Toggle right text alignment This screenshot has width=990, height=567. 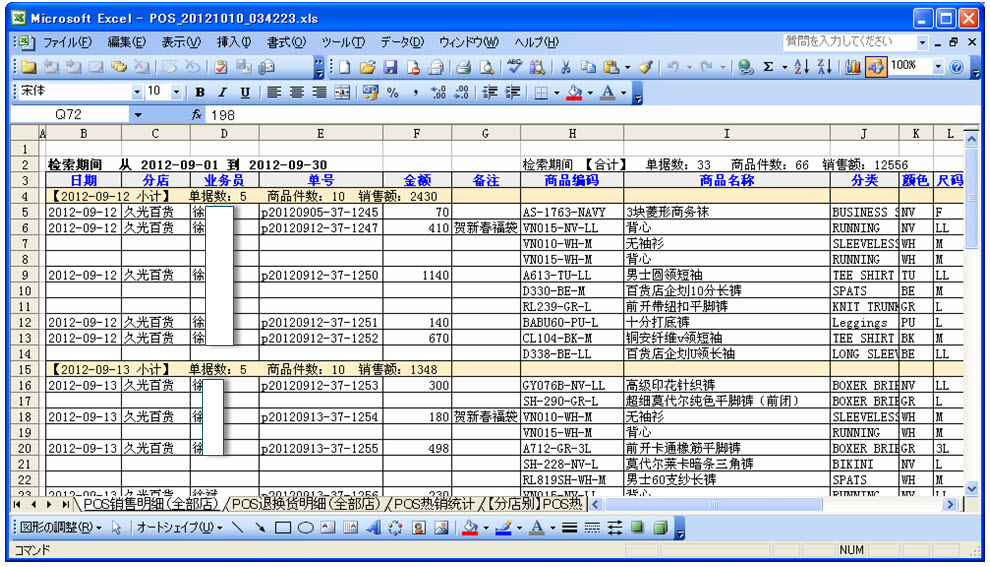(319, 93)
